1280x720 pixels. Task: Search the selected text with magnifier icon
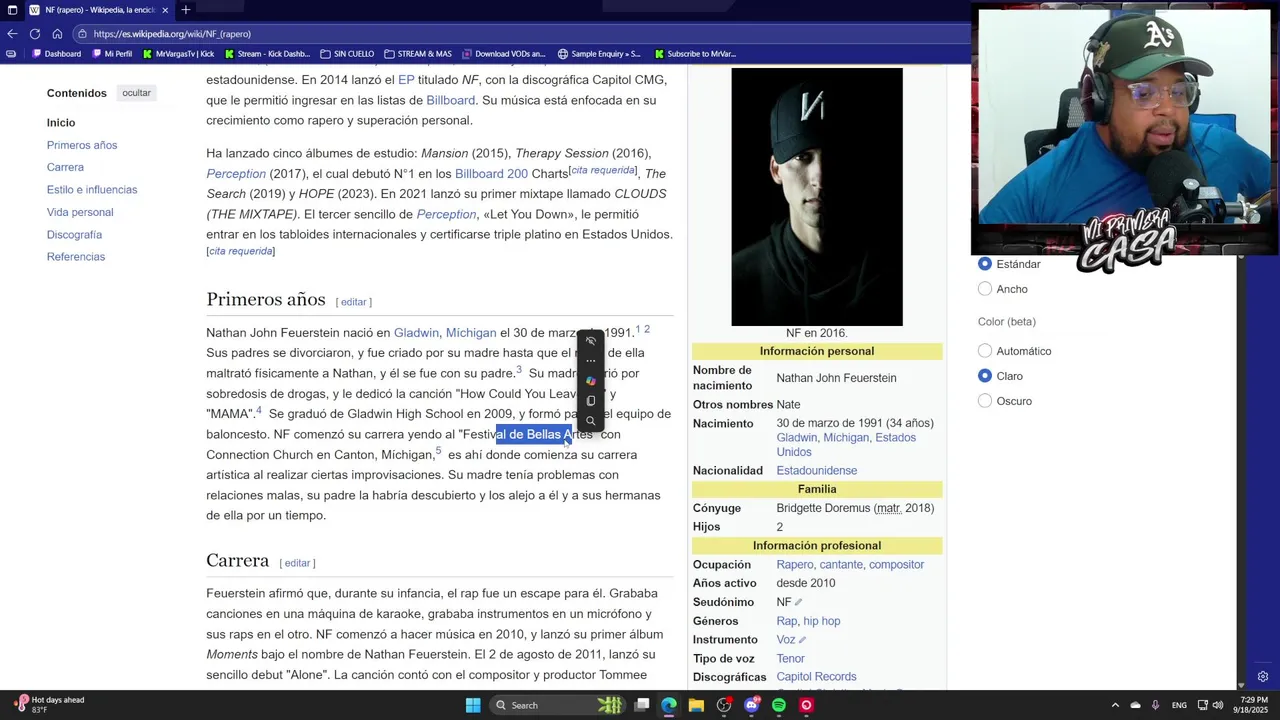click(590, 421)
